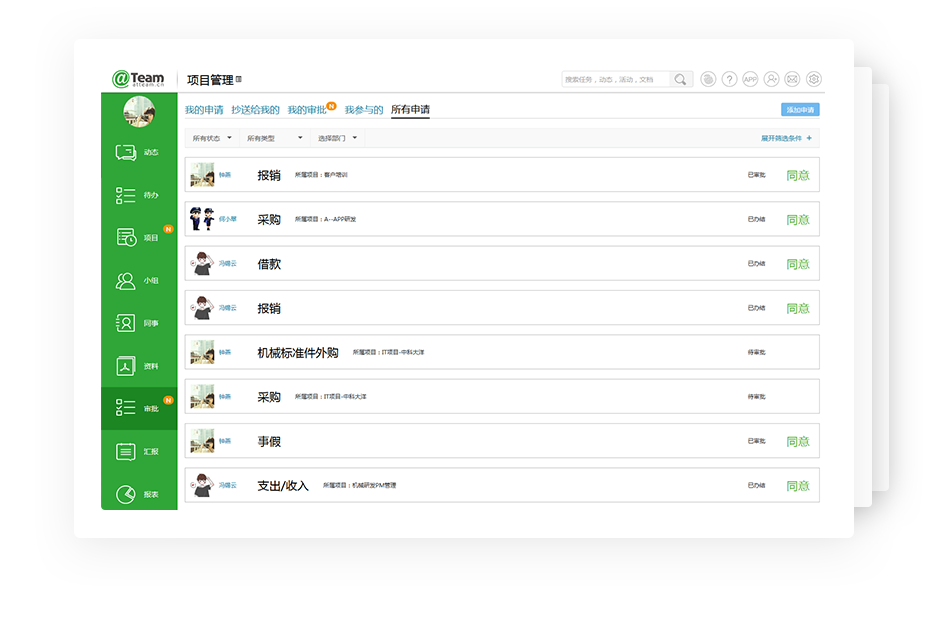Click the 添加申请 button
The width and height of the screenshot is (940, 618).
pyautogui.click(x=800, y=110)
